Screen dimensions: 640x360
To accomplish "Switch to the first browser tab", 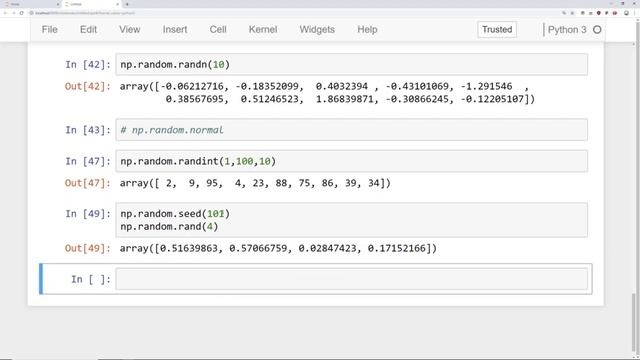I will coord(31,4).
